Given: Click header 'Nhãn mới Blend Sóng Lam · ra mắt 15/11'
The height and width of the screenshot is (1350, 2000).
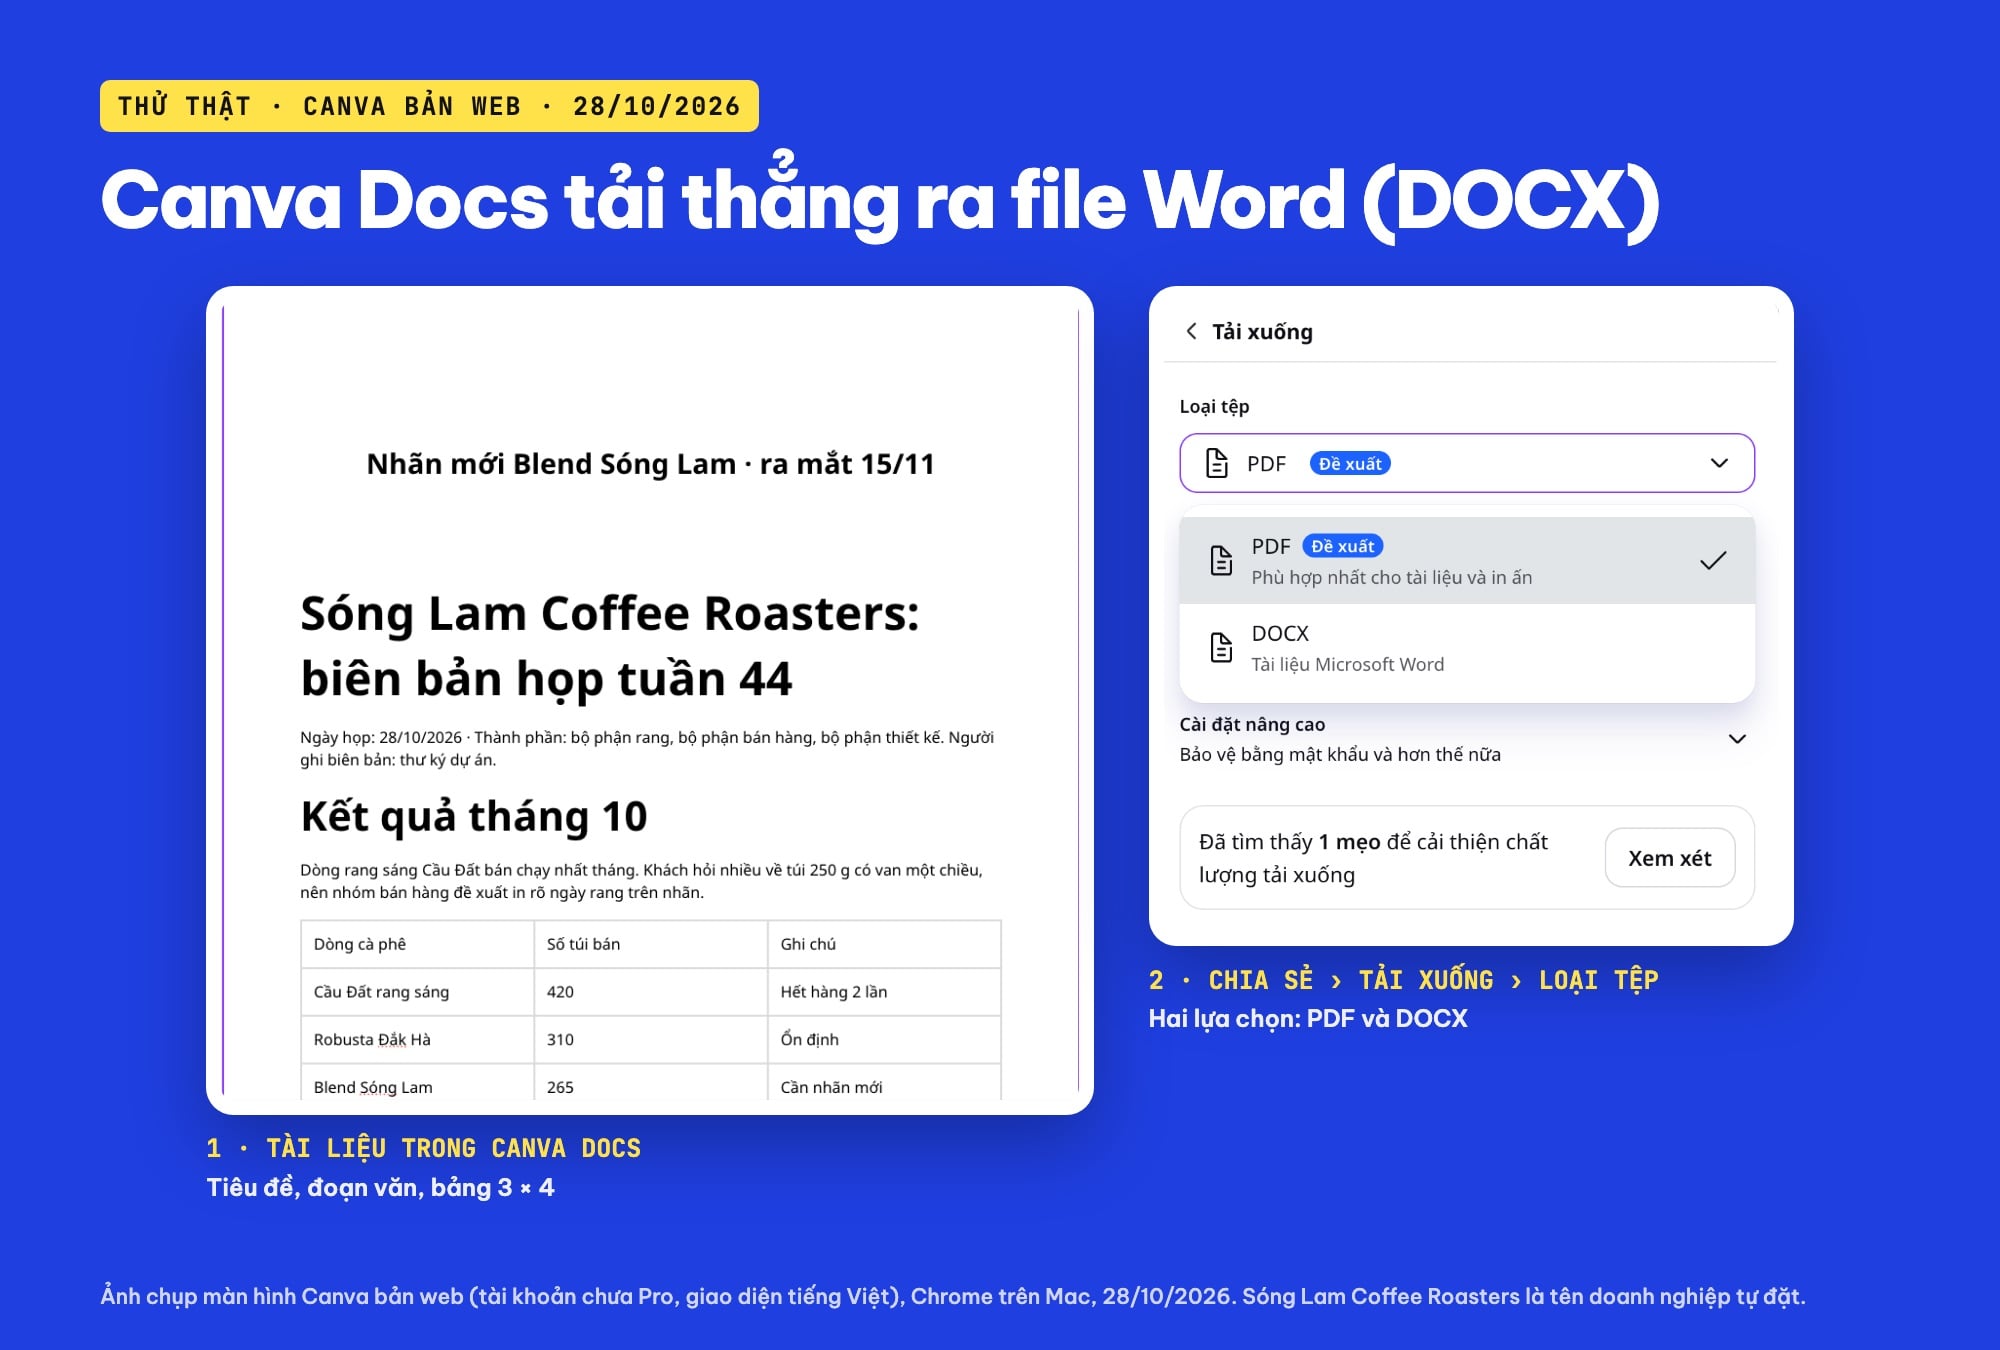Looking at the screenshot, I should tap(651, 464).
